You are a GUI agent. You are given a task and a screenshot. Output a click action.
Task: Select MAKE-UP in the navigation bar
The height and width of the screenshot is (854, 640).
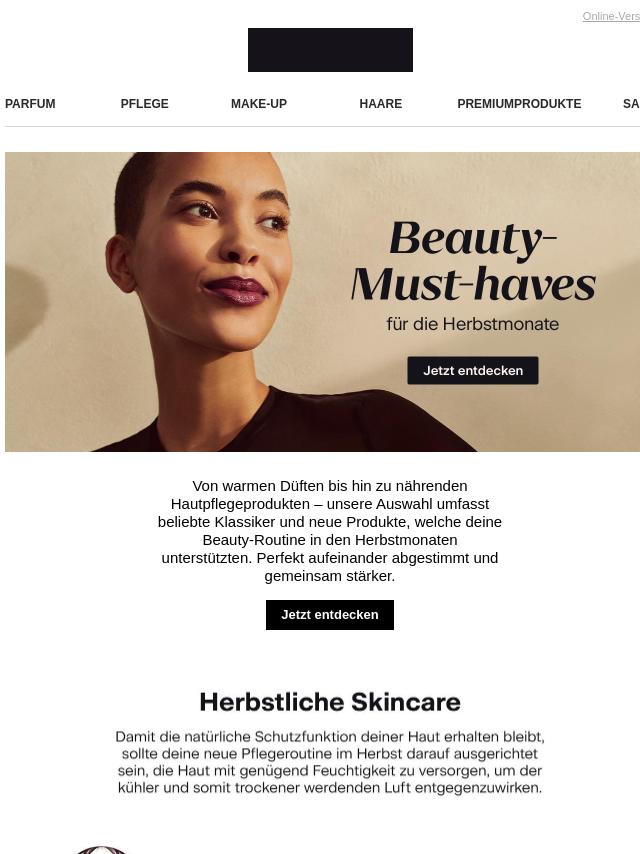pos(259,103)
